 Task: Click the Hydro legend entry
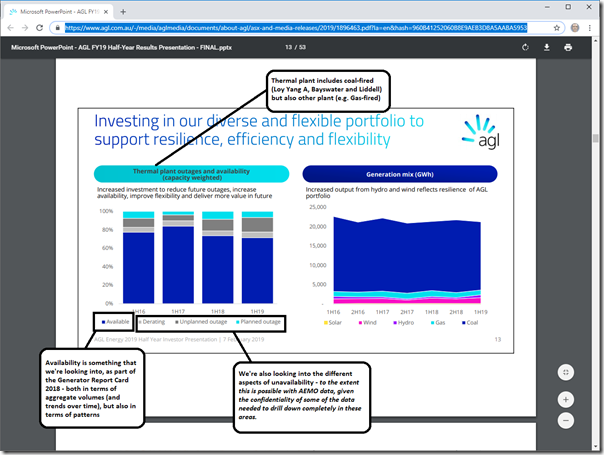(404, 322)
